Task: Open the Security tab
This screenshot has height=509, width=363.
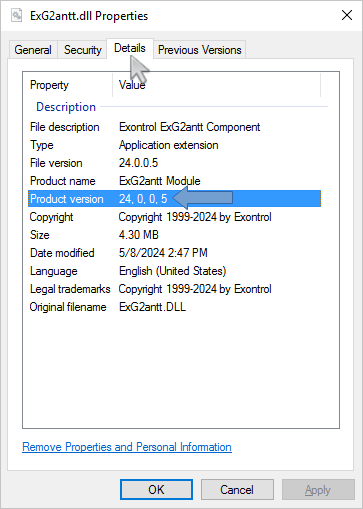Action: pyautogui.click(x=82, y=50)
